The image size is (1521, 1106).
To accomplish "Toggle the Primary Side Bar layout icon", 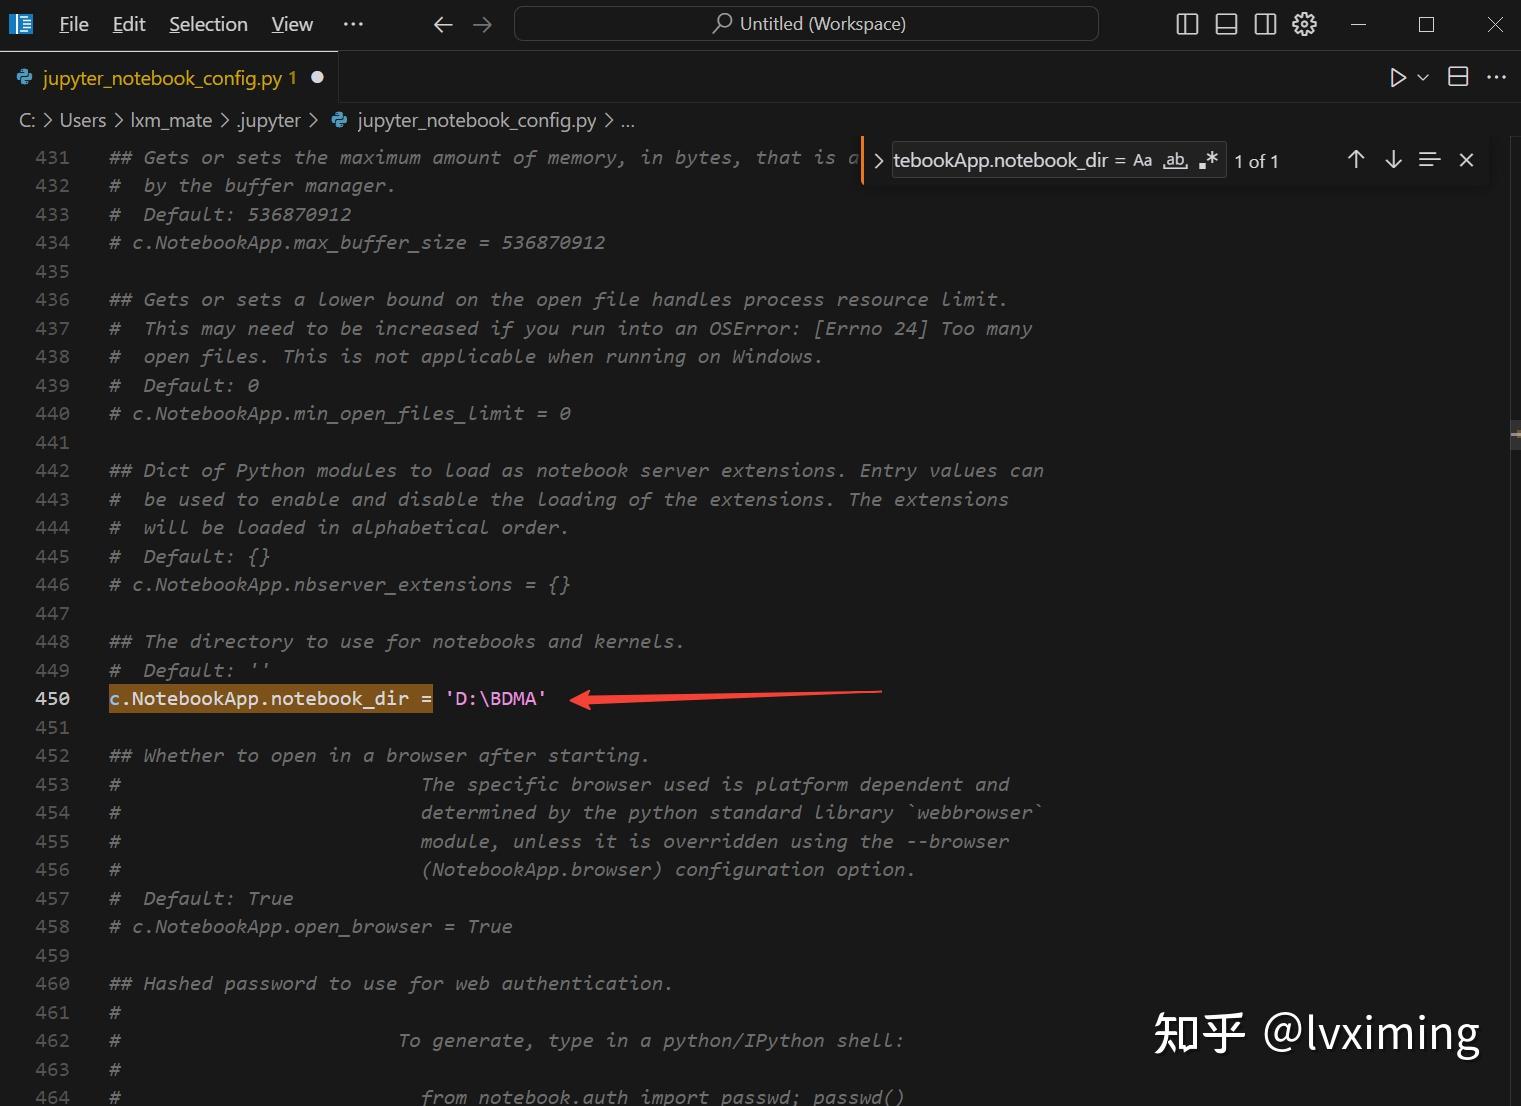I will tap(1186, 23).
